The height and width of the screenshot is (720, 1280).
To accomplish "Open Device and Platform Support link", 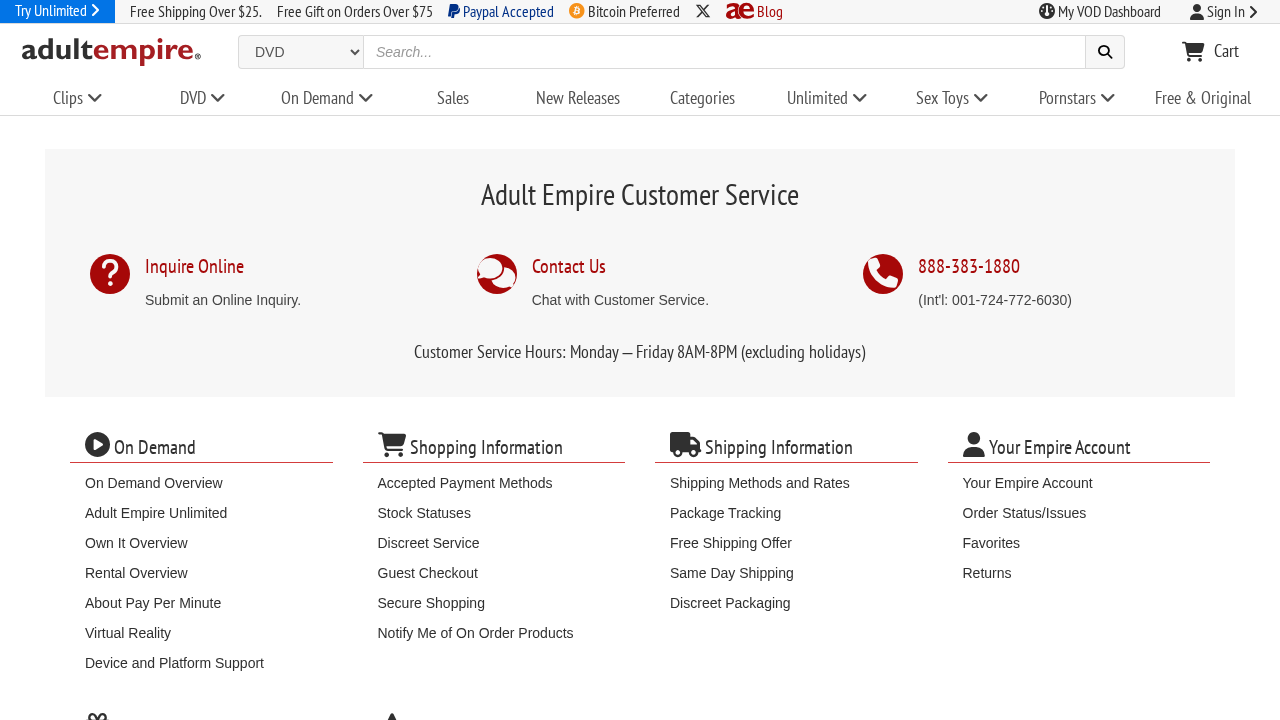I will click(x=174, y=663).
